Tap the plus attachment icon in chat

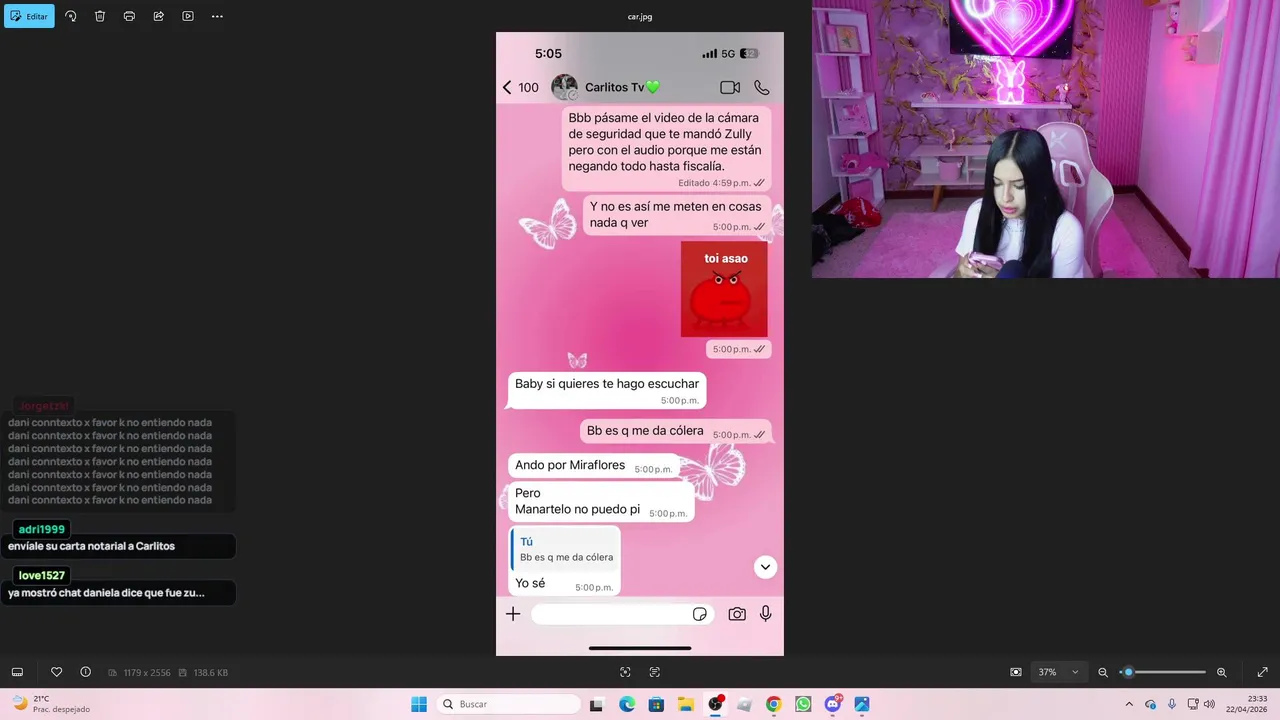513,614
